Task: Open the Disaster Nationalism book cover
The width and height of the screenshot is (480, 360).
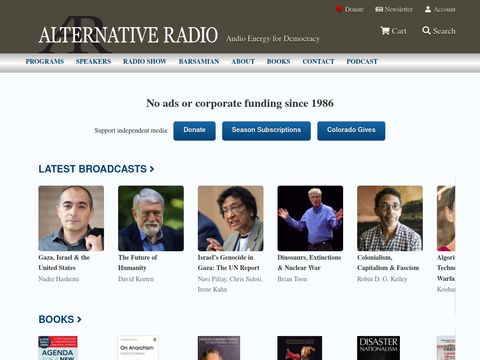Action: (x=378, y=348)
